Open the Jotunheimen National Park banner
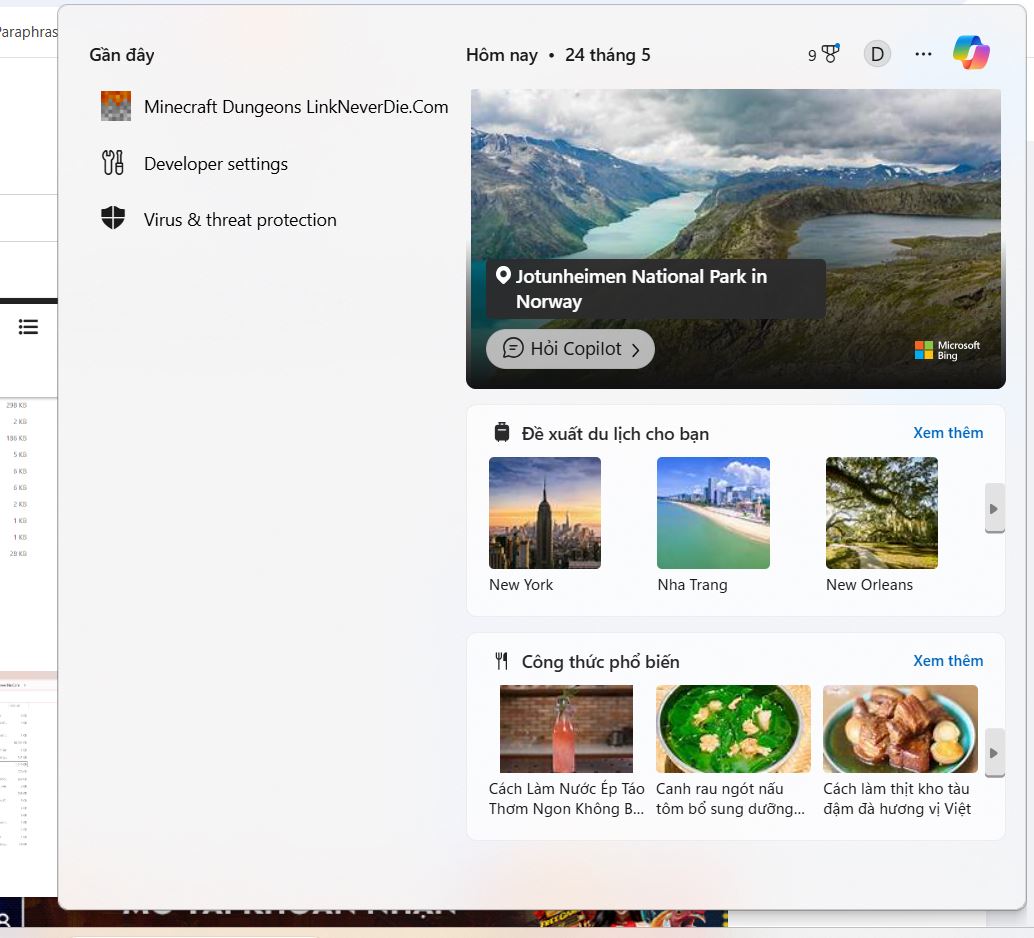The image size is (1034, 938). coord(655,289)
